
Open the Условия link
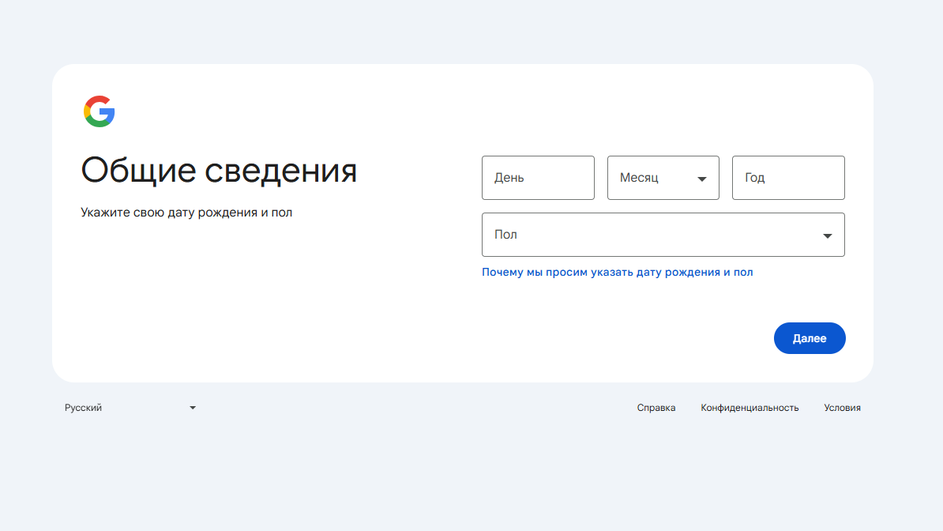(x=842, y=408)
